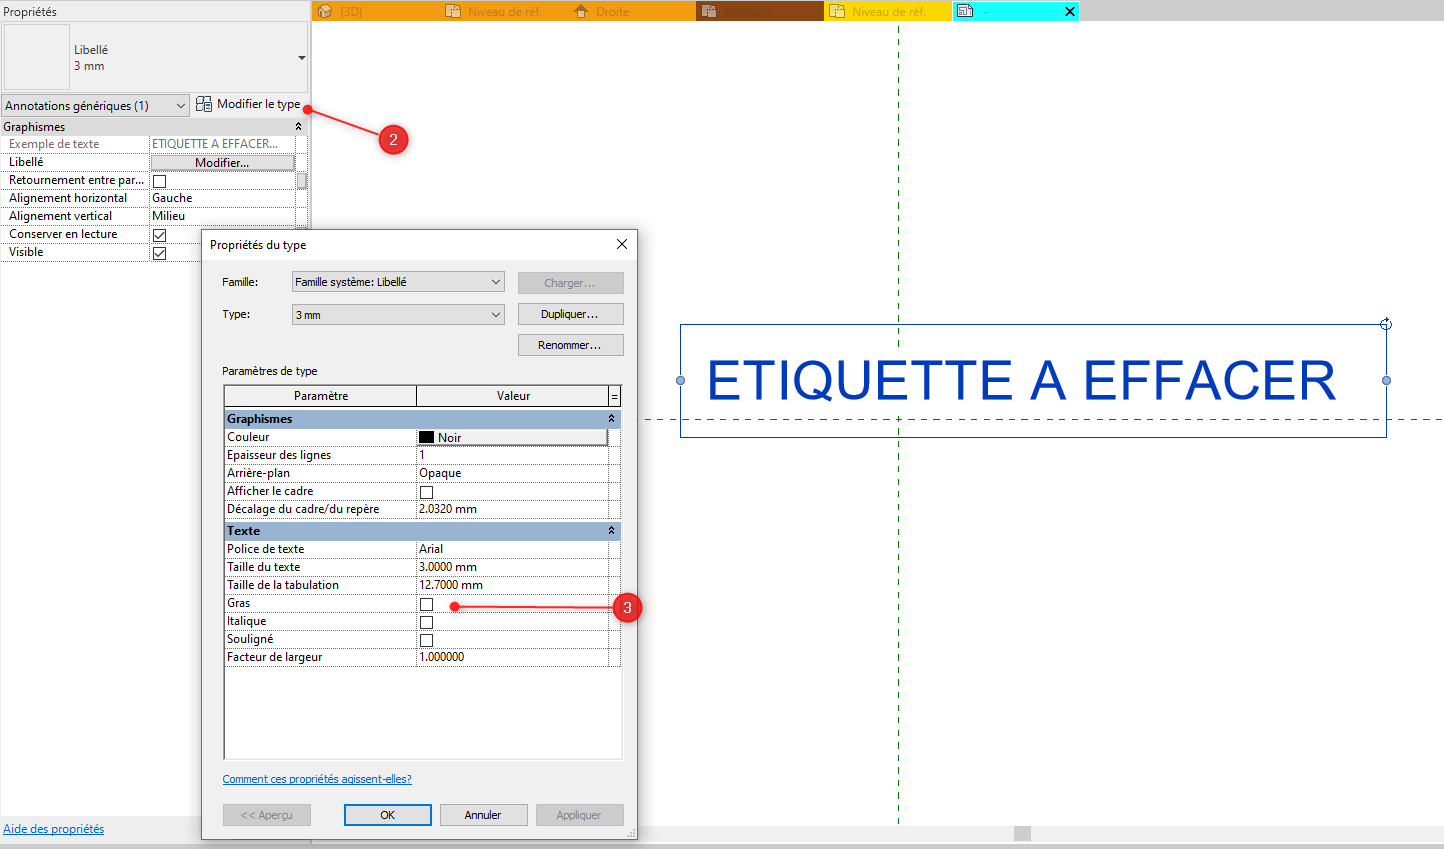
Task: Click the rotate handle on the label's corner
Action: coord(1386,324)
